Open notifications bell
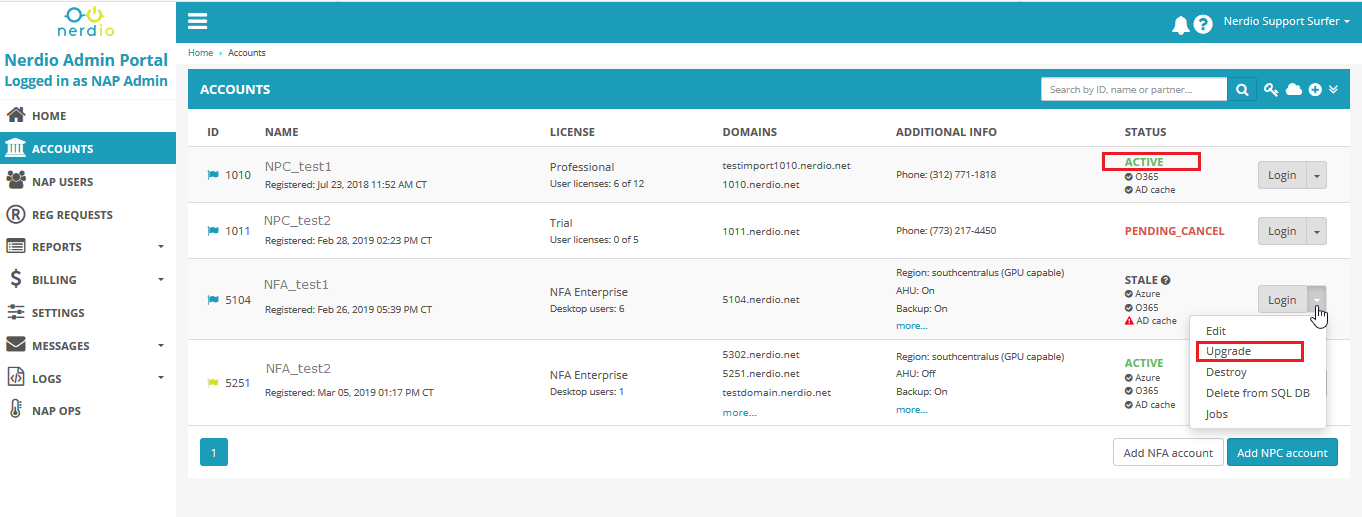Image resolution: width=1362 pixels, height=517 pixels. point(1181,24)
